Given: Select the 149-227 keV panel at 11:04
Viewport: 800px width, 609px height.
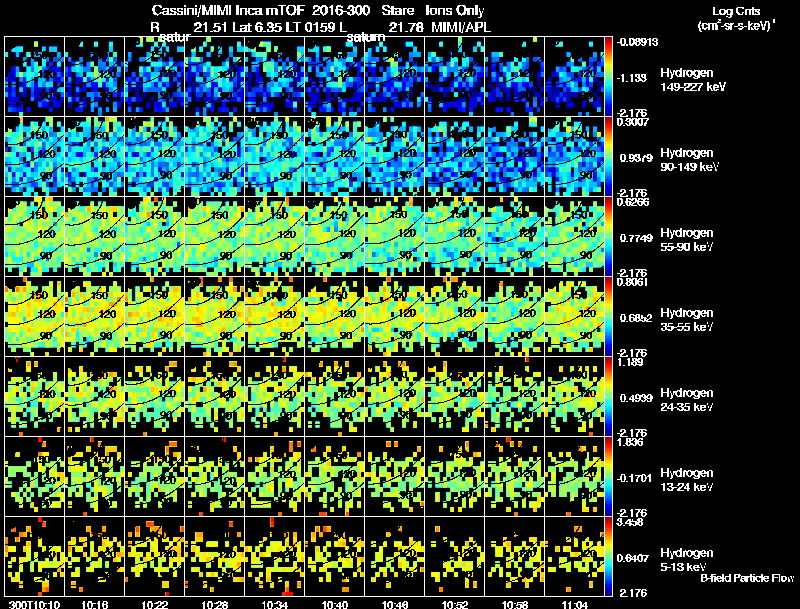Looking at the screenshot, I should pos(574,77).
